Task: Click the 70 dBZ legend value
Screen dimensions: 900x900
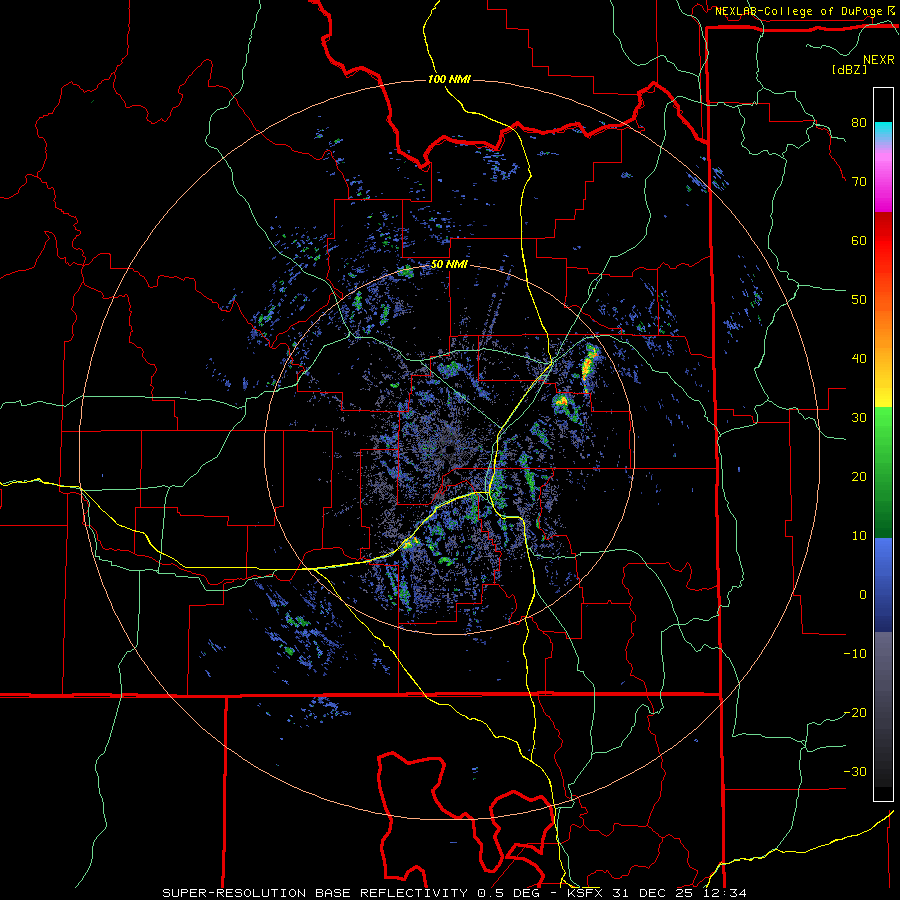Action: point(859,182)
